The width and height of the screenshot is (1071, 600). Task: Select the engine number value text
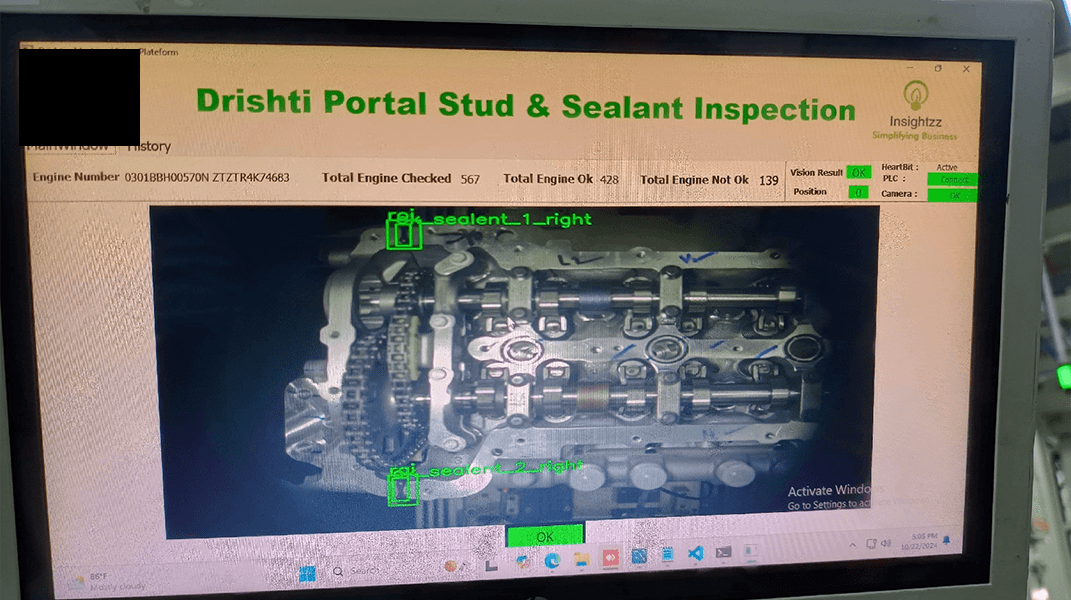207,178
